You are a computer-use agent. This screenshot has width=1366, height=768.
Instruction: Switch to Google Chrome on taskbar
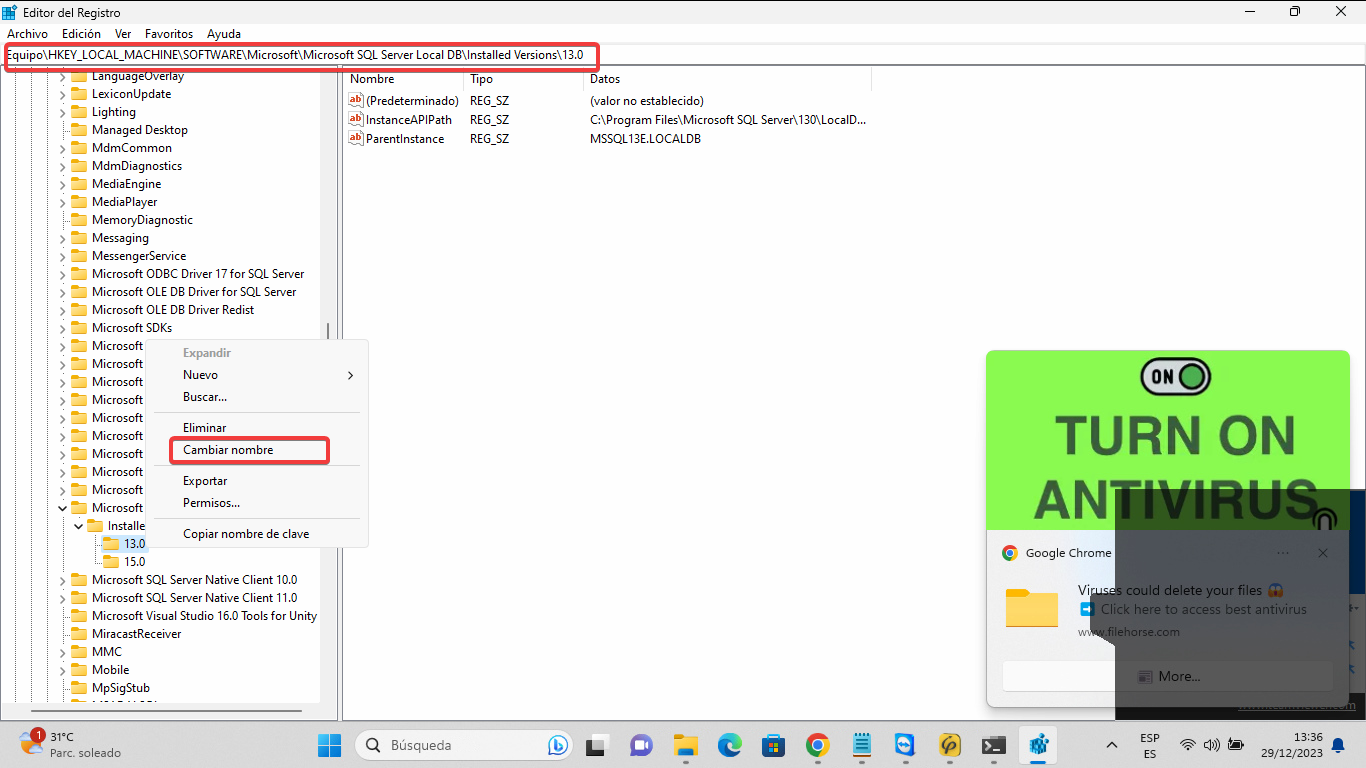(818, 745)
